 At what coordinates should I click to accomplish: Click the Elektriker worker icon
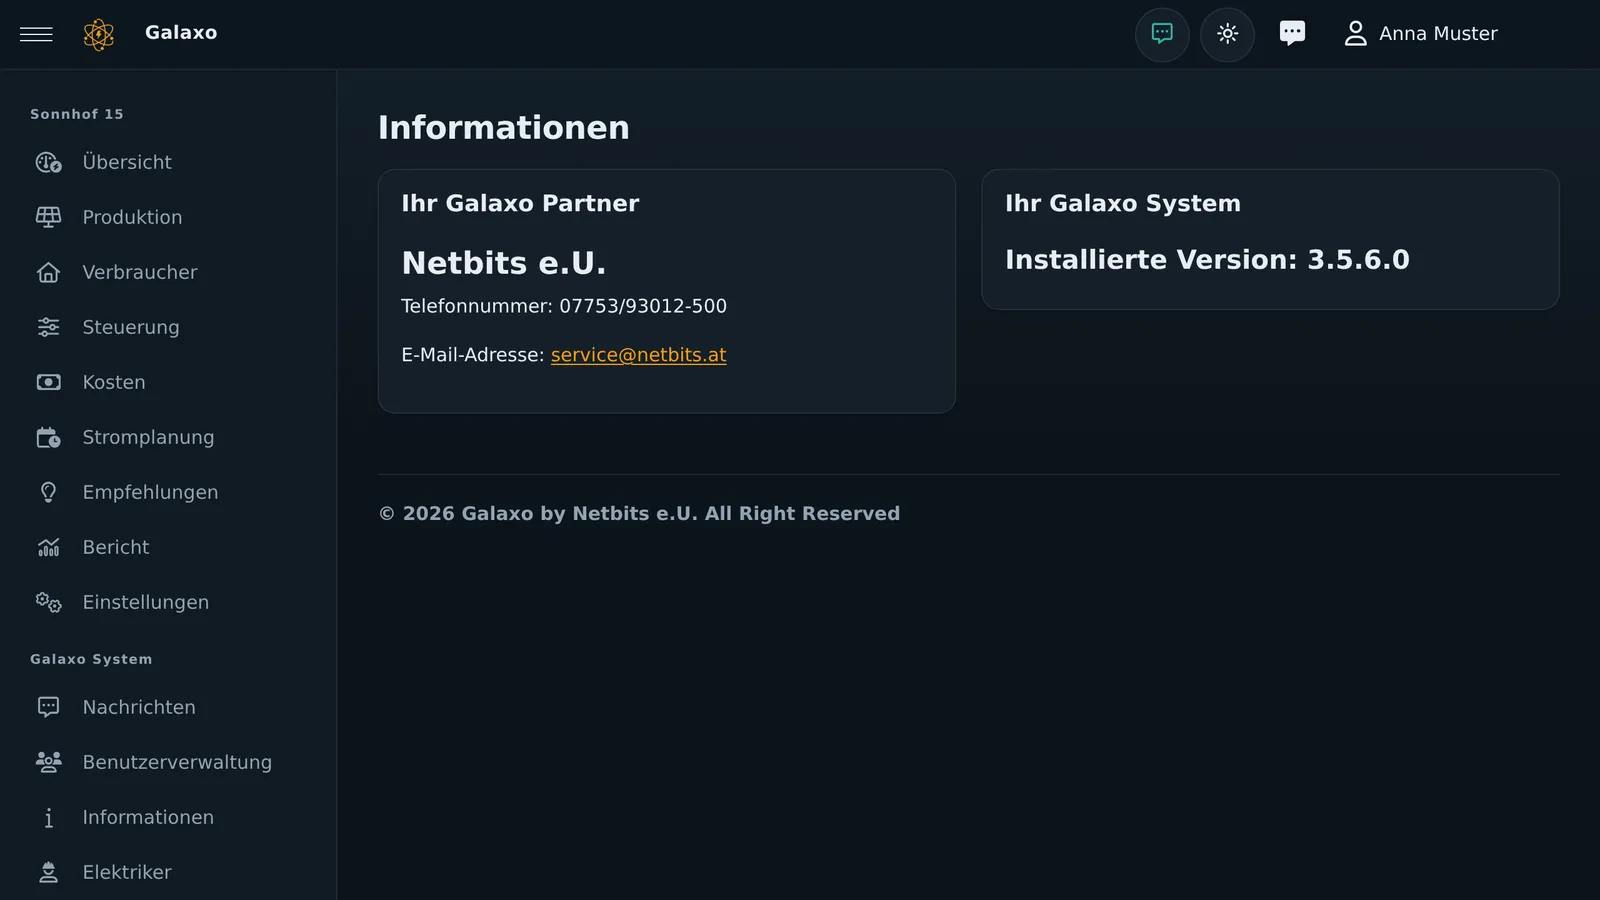coord(48,872)
